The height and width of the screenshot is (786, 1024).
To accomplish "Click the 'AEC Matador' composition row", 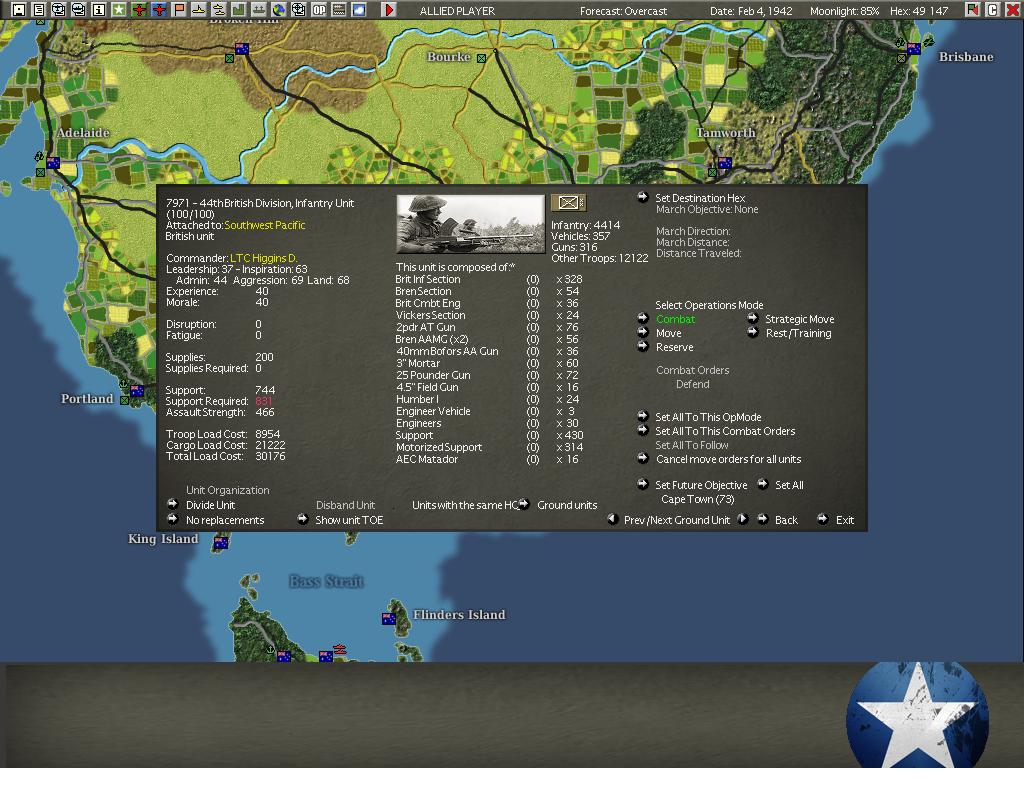I will click(488, 460).
